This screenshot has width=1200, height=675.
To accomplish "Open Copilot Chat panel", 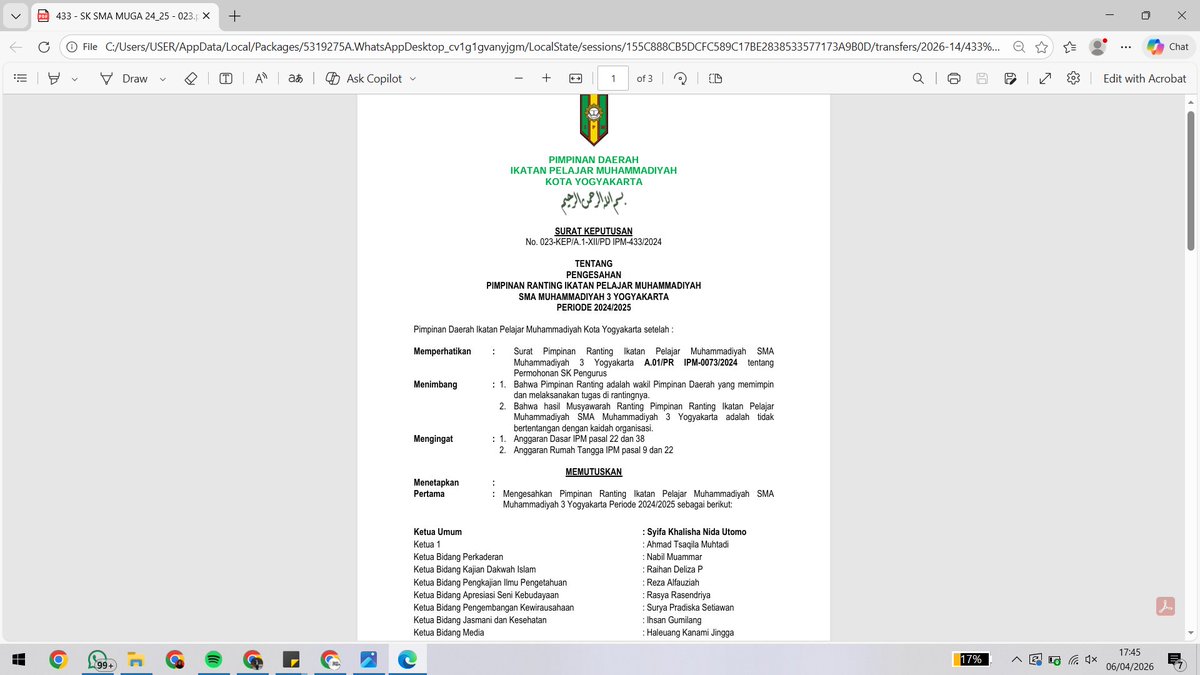I will pyautogui.click(x=1168, y=47).
